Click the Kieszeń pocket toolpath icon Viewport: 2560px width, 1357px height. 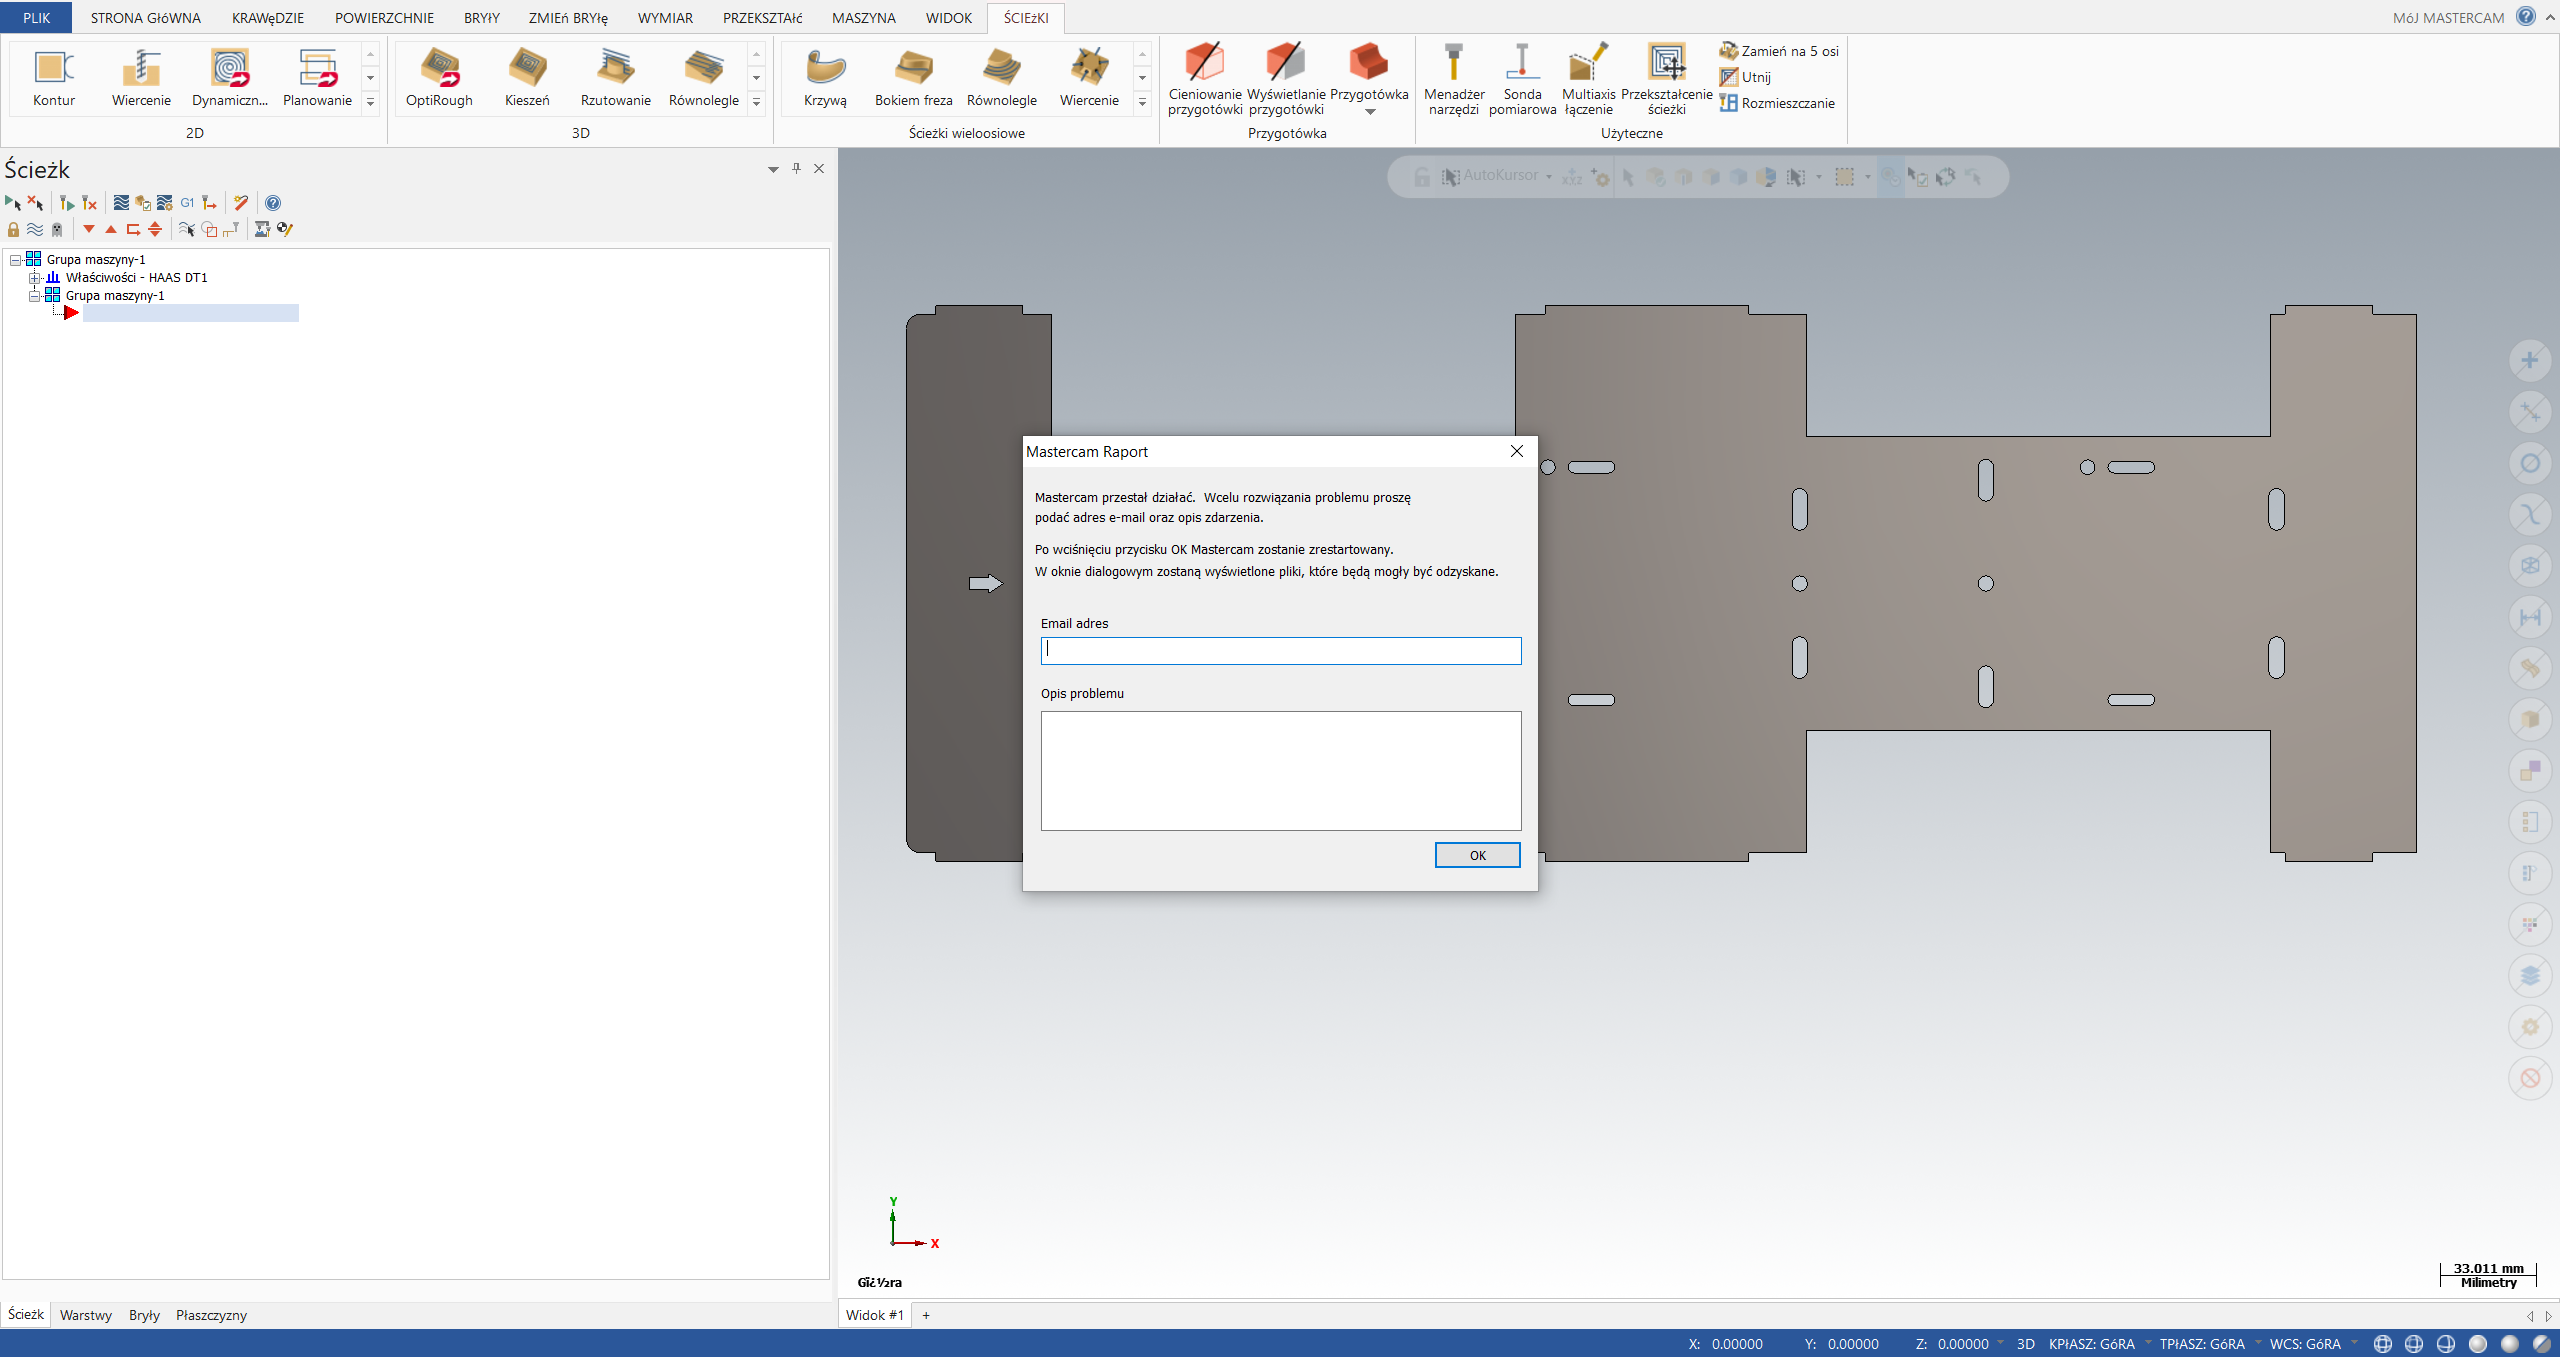pyautogui.click(x=527, y=78)
